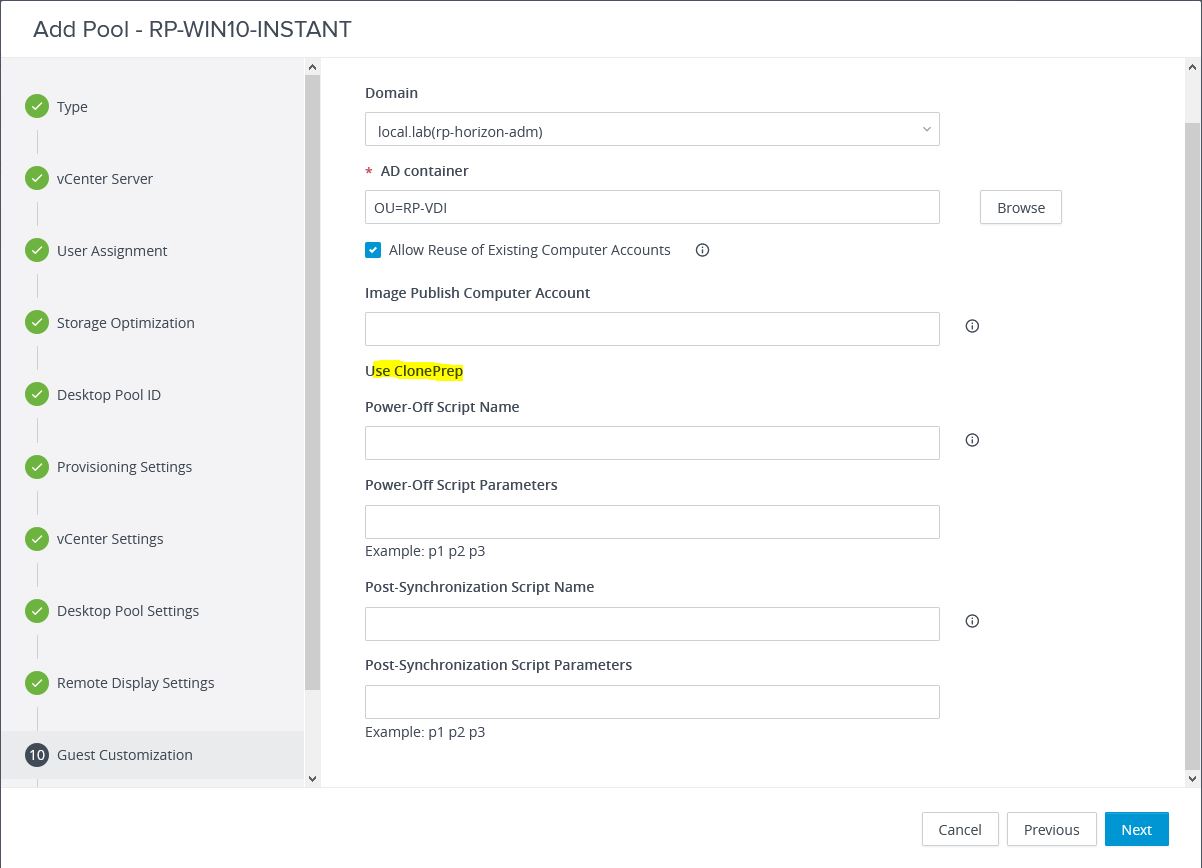Click the Post-Synchronization Script Name field
Viewport: 1202px width, 868px height.
(652, 624)
